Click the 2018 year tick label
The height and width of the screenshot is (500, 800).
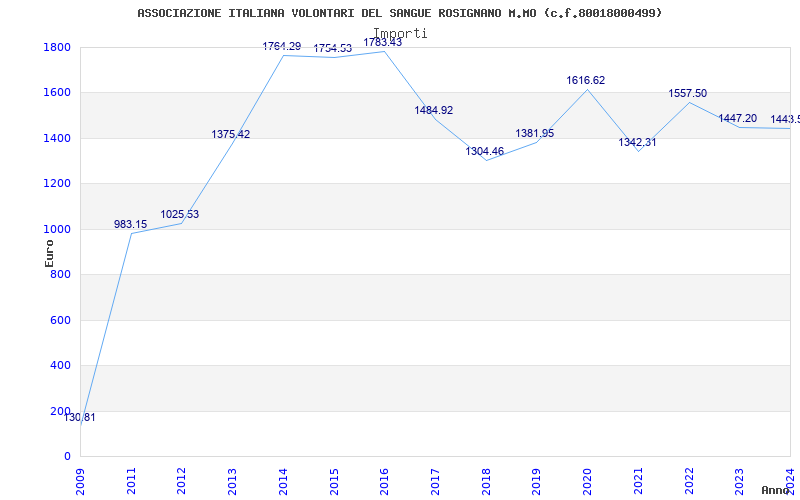[486, 482]
